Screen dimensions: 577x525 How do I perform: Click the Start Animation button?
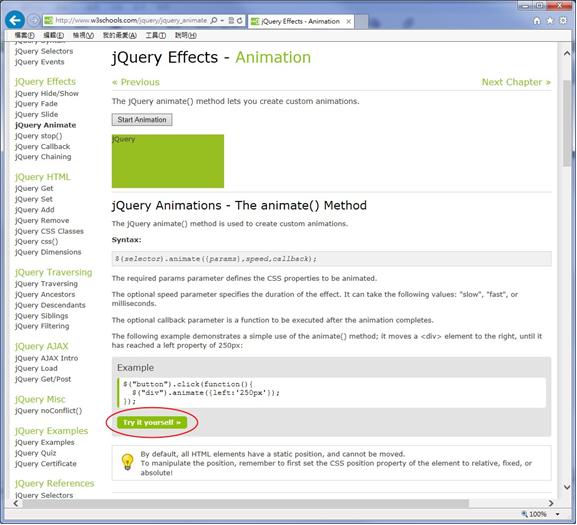click(x=142, y=120)
